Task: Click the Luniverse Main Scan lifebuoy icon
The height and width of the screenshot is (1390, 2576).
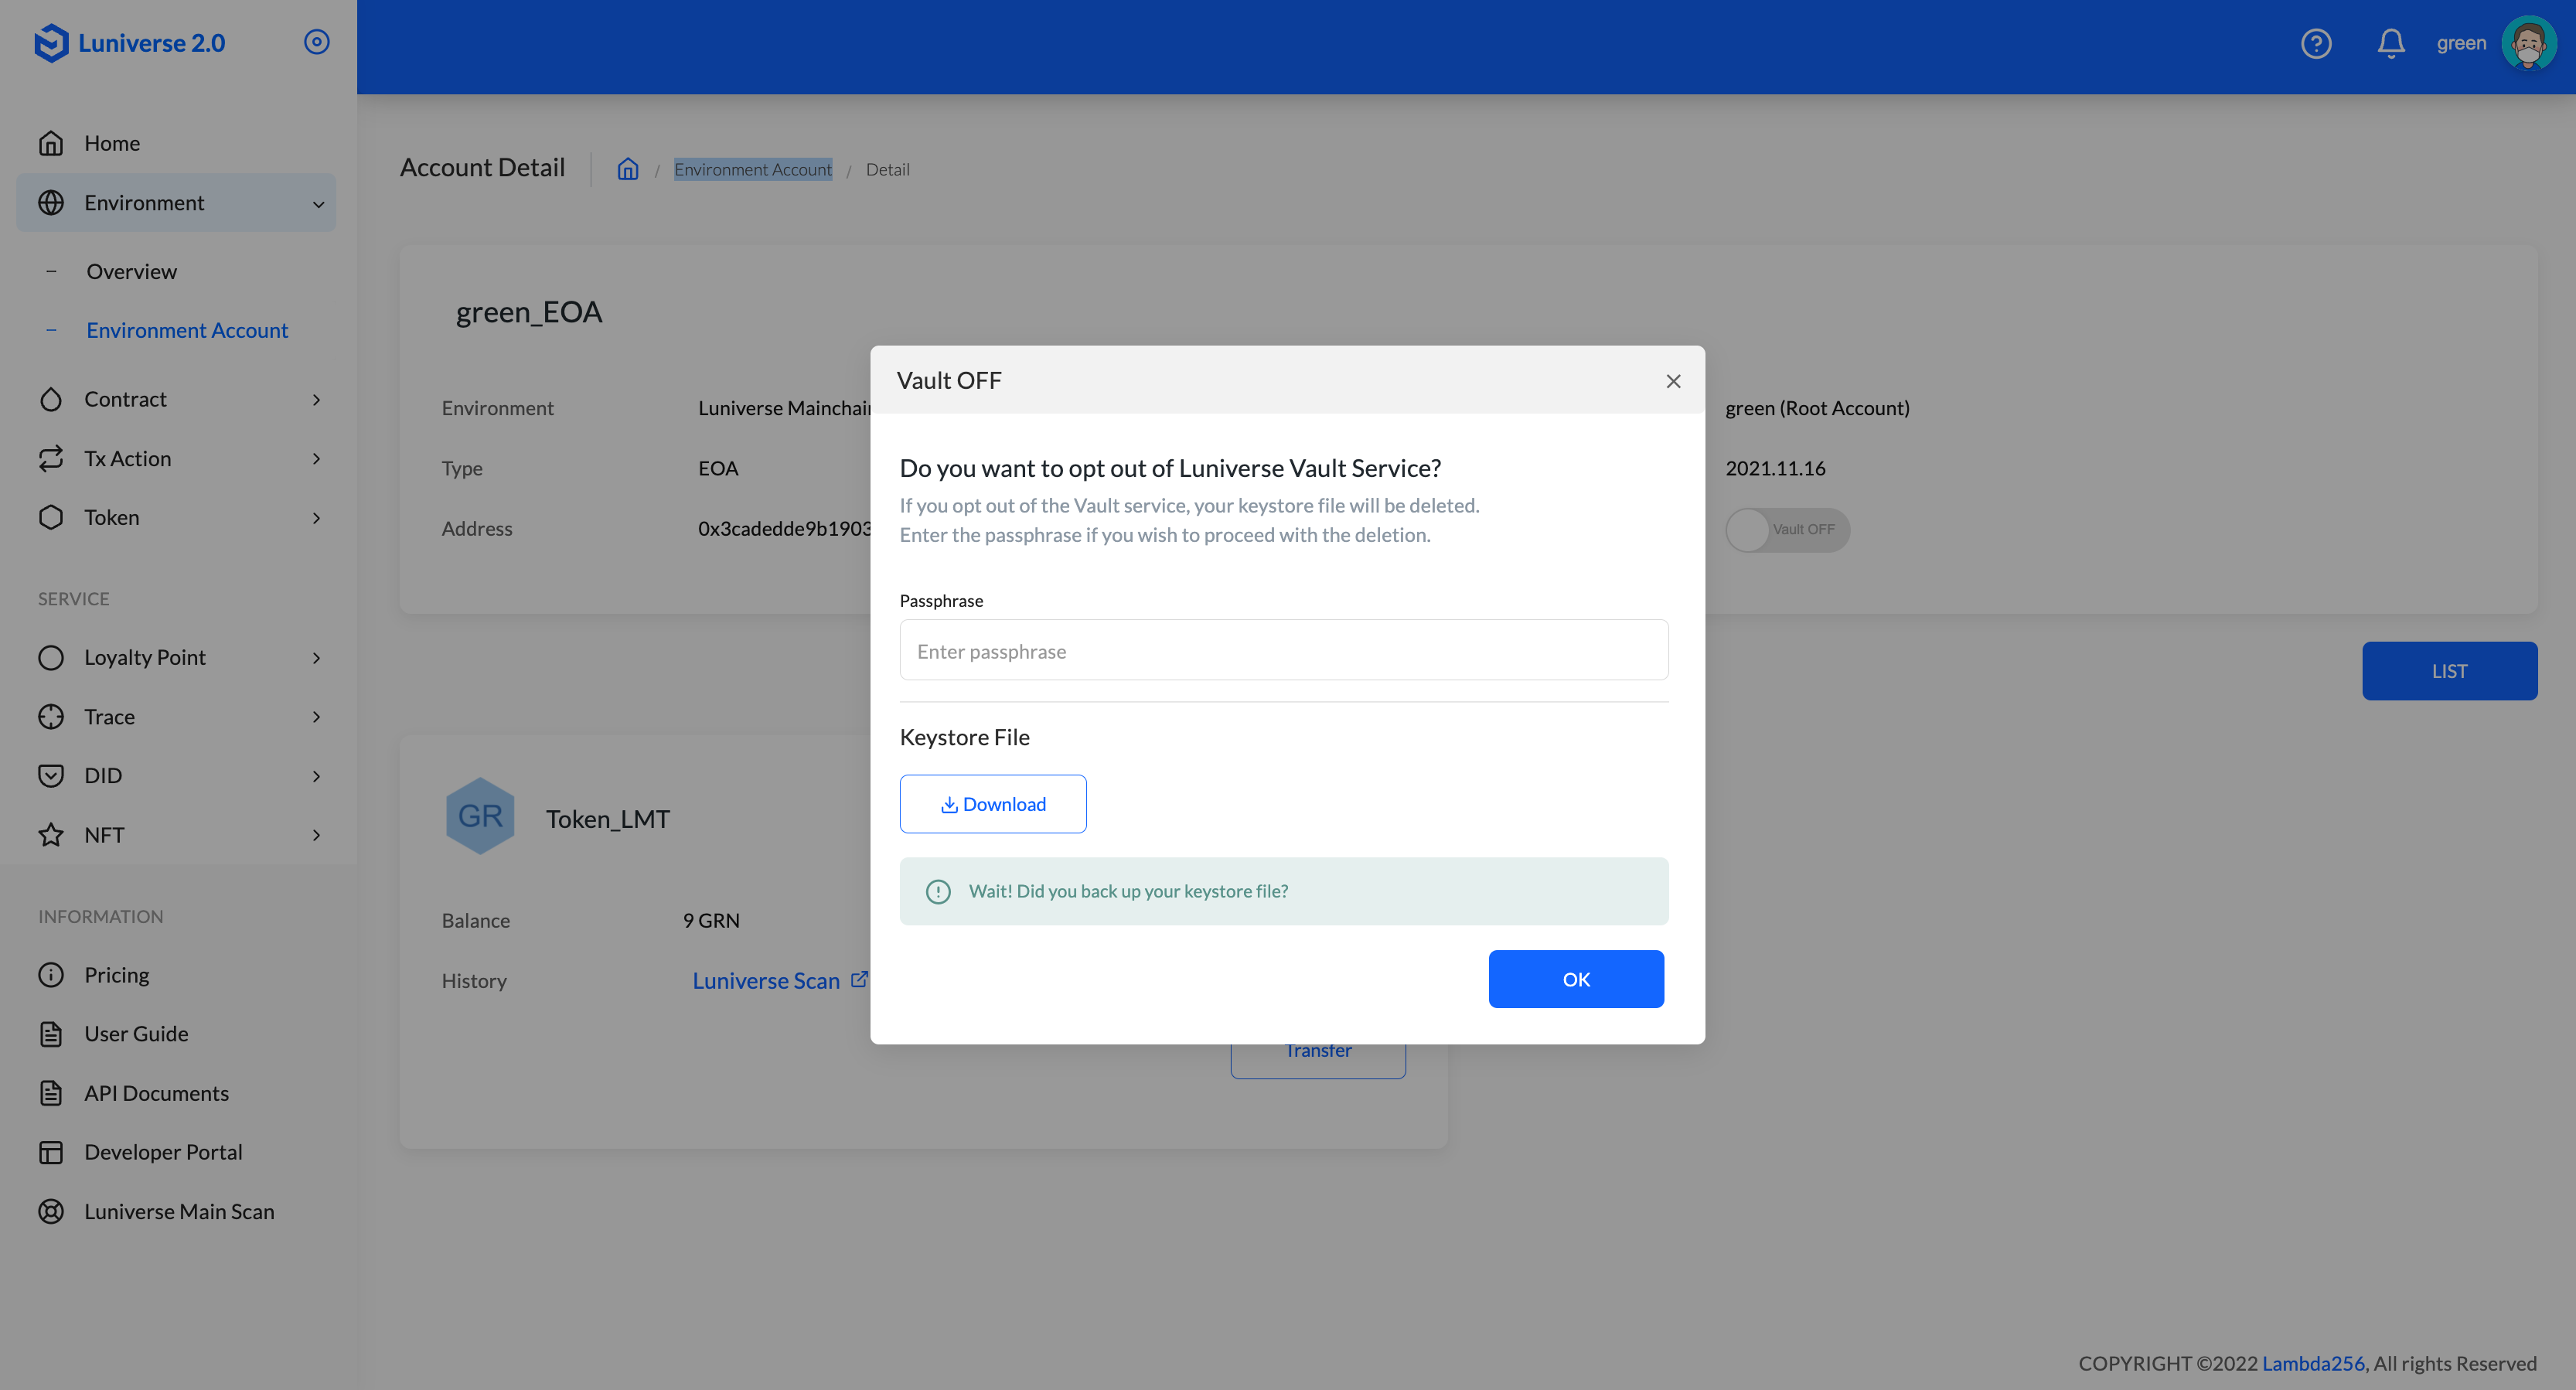Action: coord(51,1211)
